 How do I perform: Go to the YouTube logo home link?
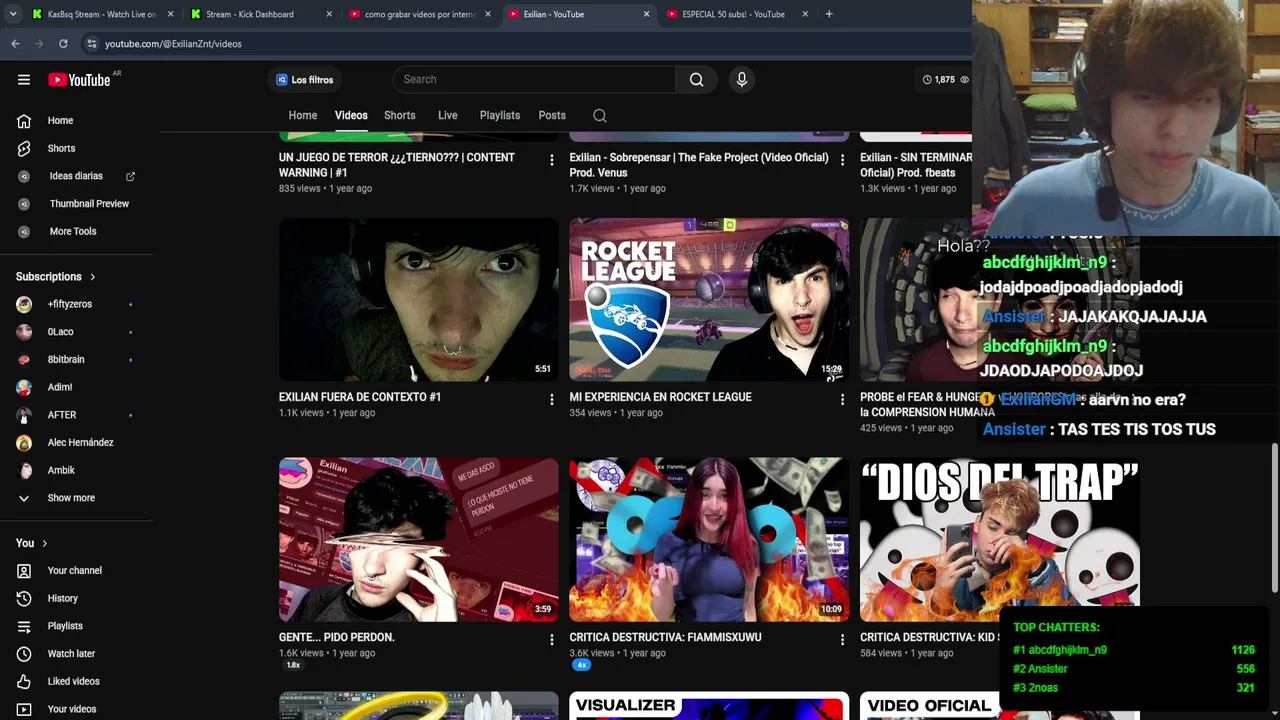click(x=79, y=80)
